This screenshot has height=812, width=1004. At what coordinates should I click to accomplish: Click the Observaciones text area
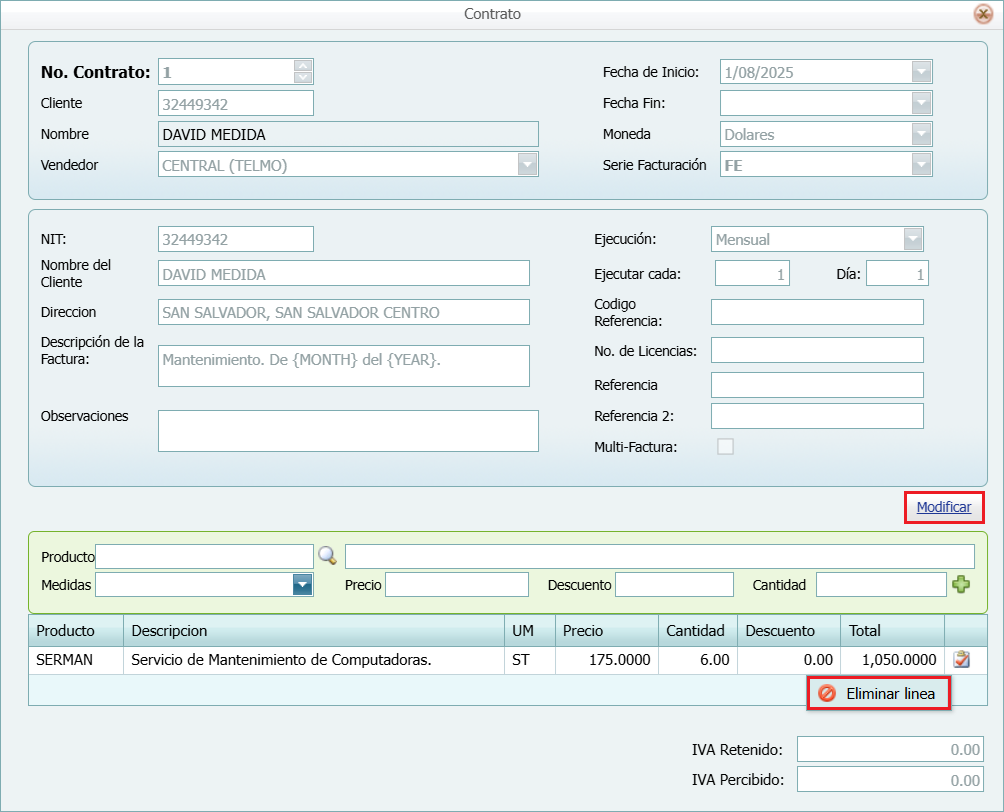(348, 431)
